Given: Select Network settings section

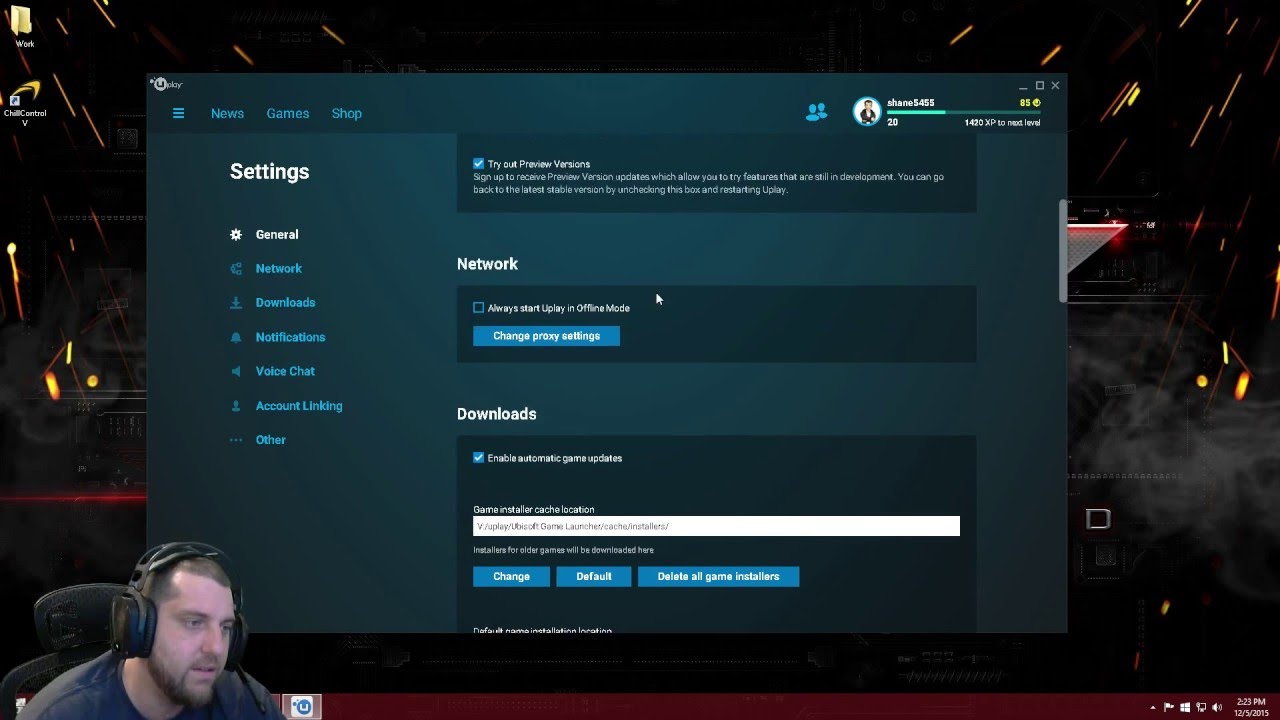Looking at the screenshot, I should click(278, 269).
